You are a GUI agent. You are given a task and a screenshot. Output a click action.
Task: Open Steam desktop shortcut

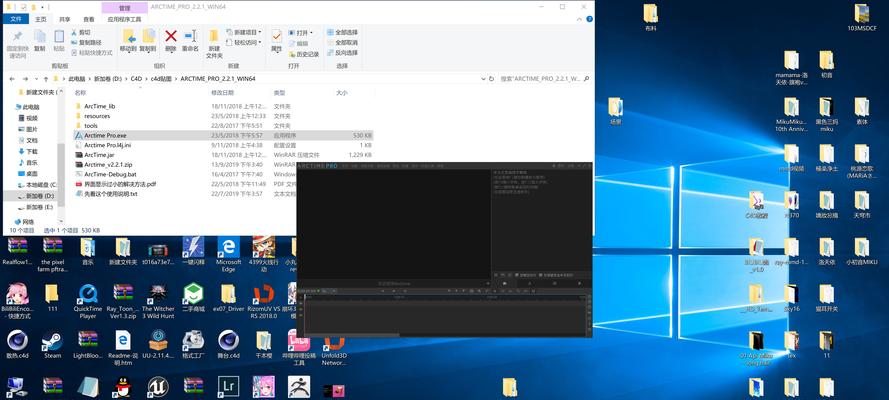(52, 344)
